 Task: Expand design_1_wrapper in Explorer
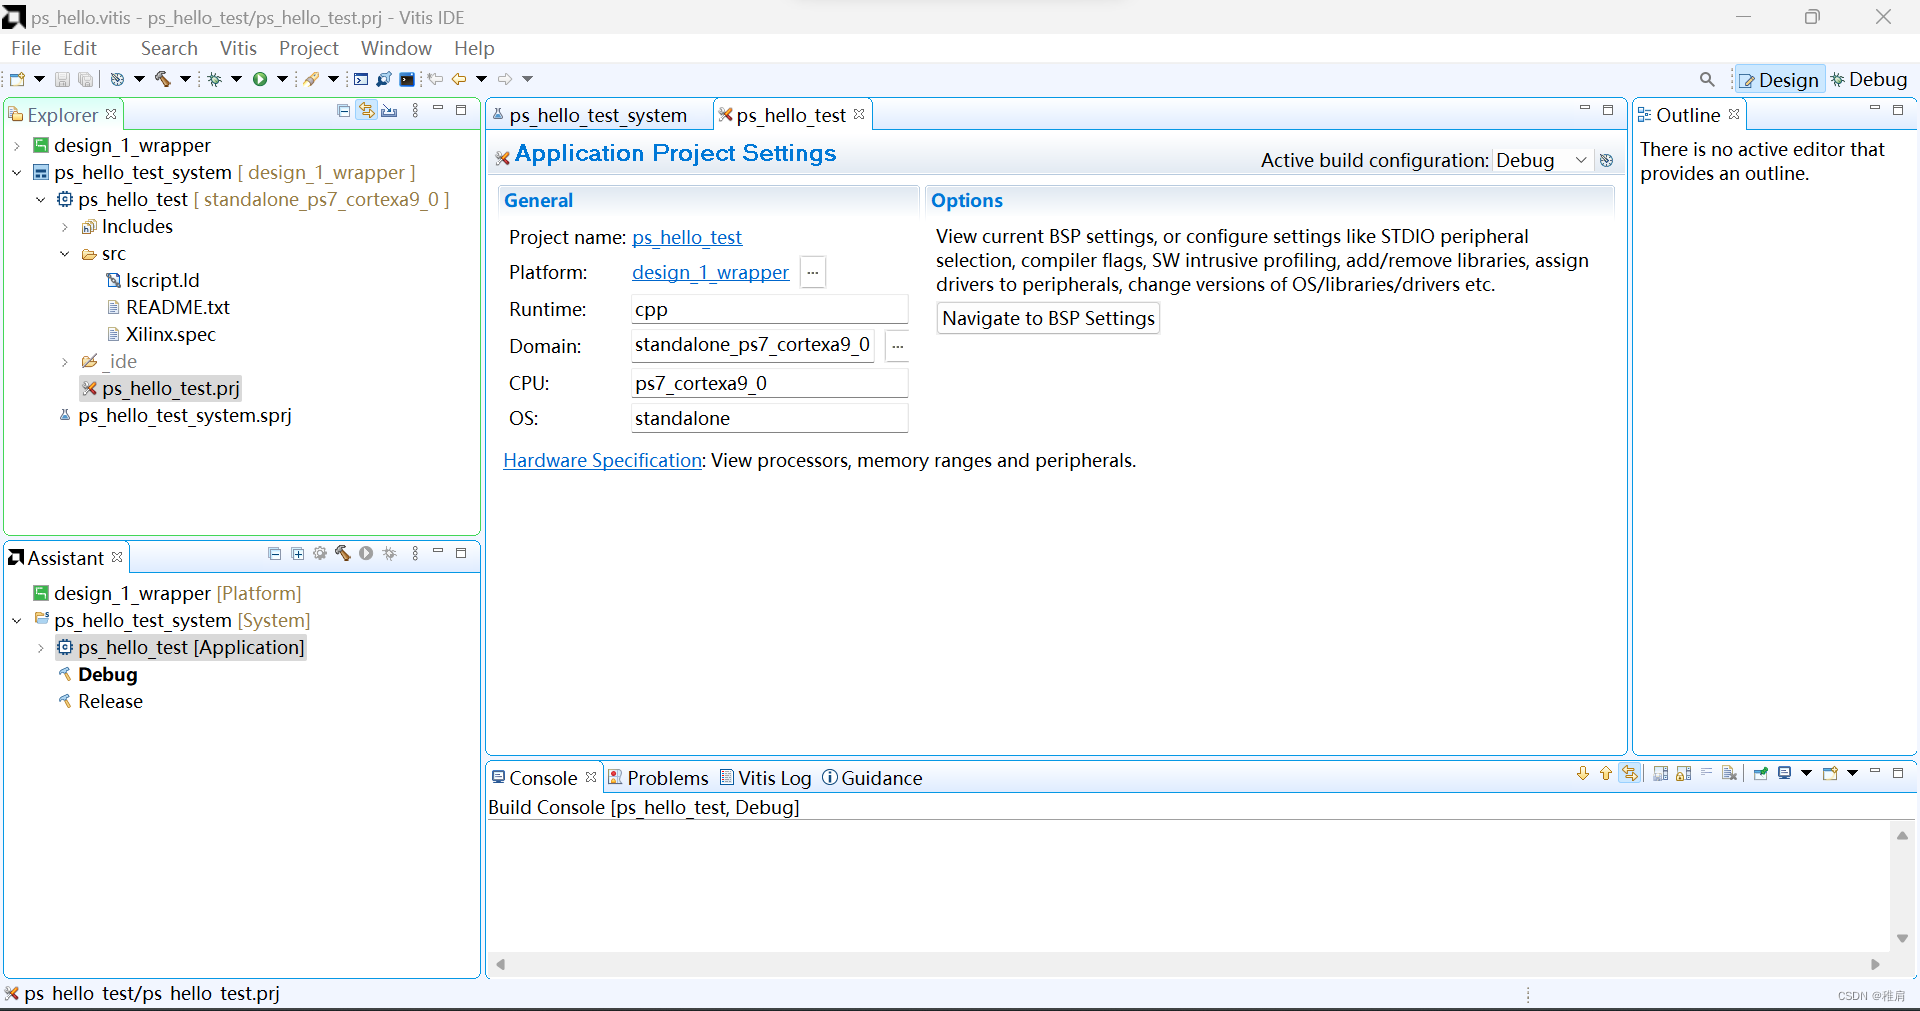pos(17,146)
